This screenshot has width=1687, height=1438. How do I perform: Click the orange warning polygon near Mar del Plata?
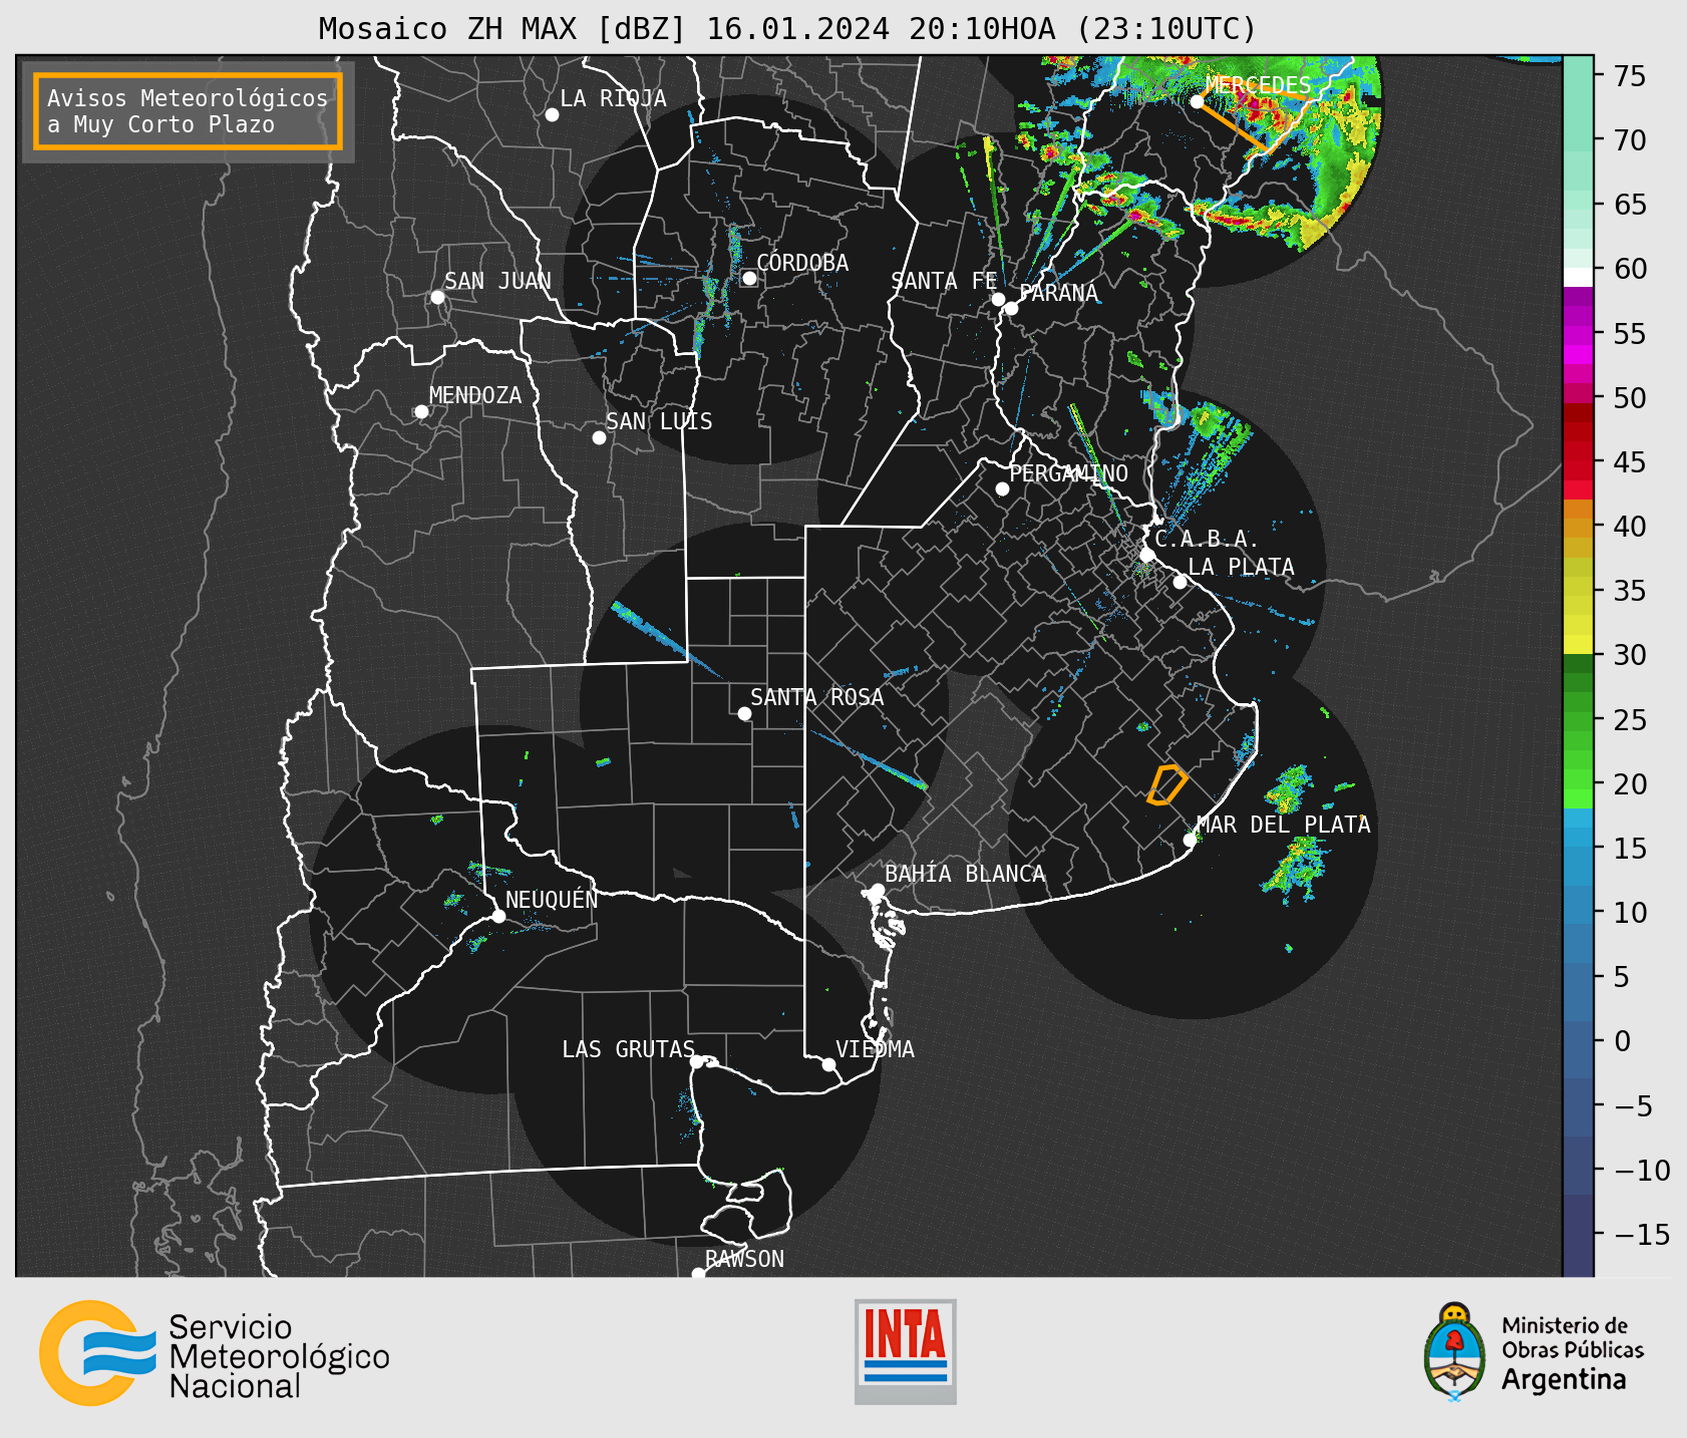click(1167, 785)
